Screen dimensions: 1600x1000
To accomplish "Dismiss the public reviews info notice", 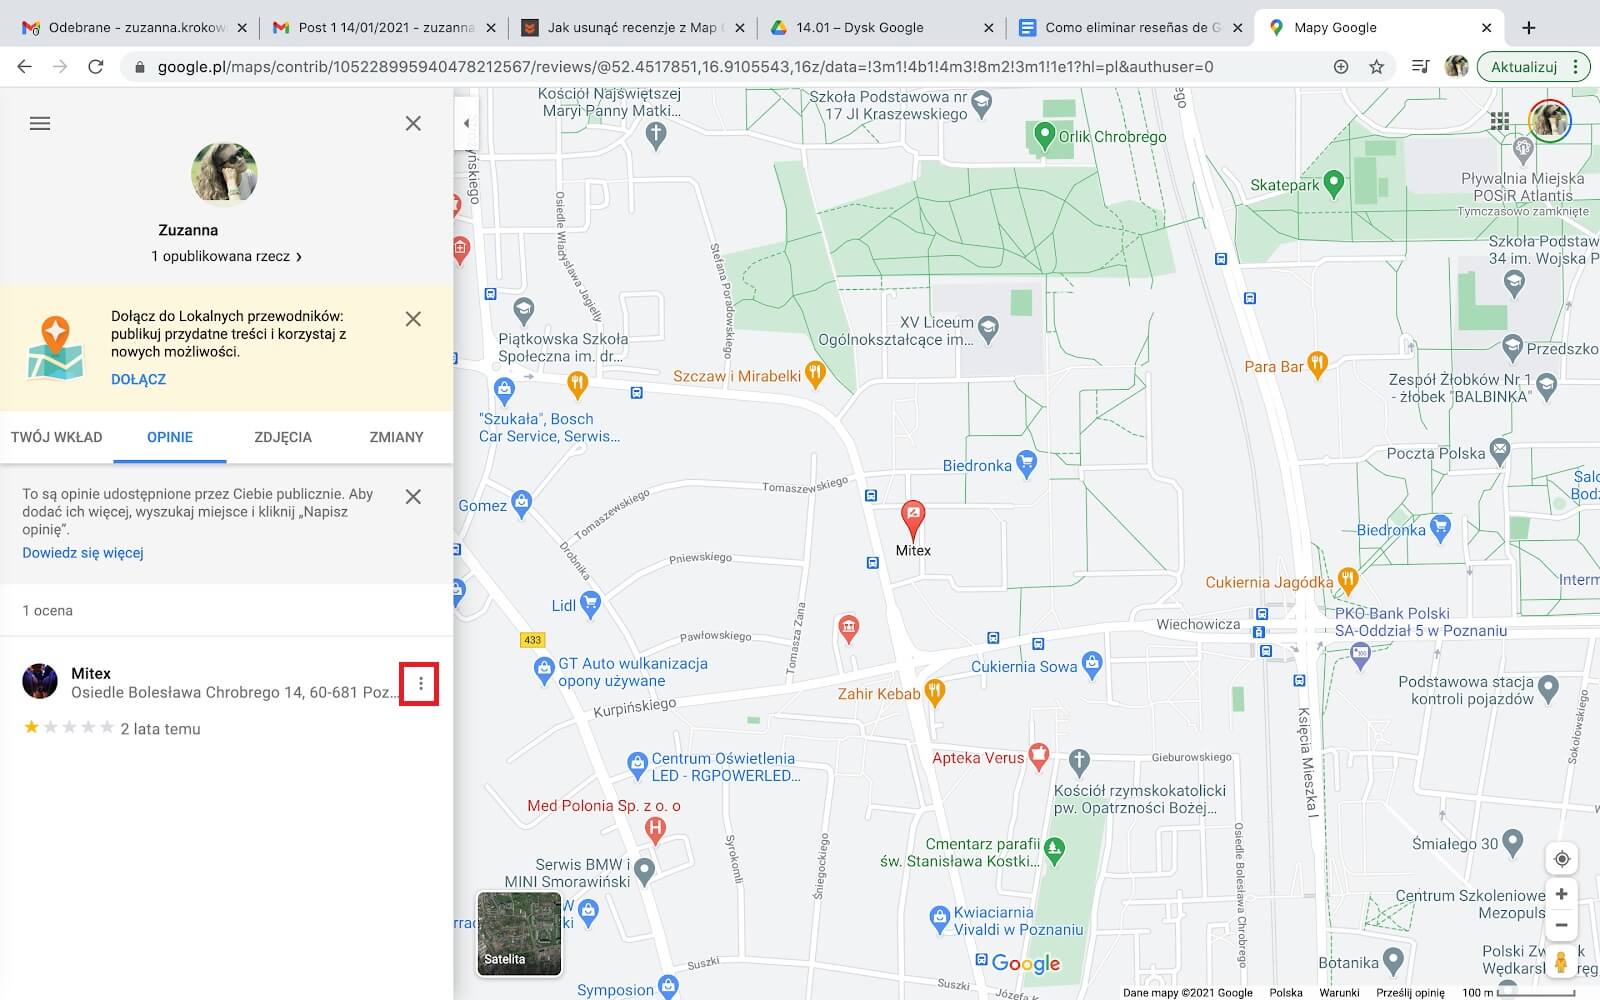I will [x=413, y=497].
